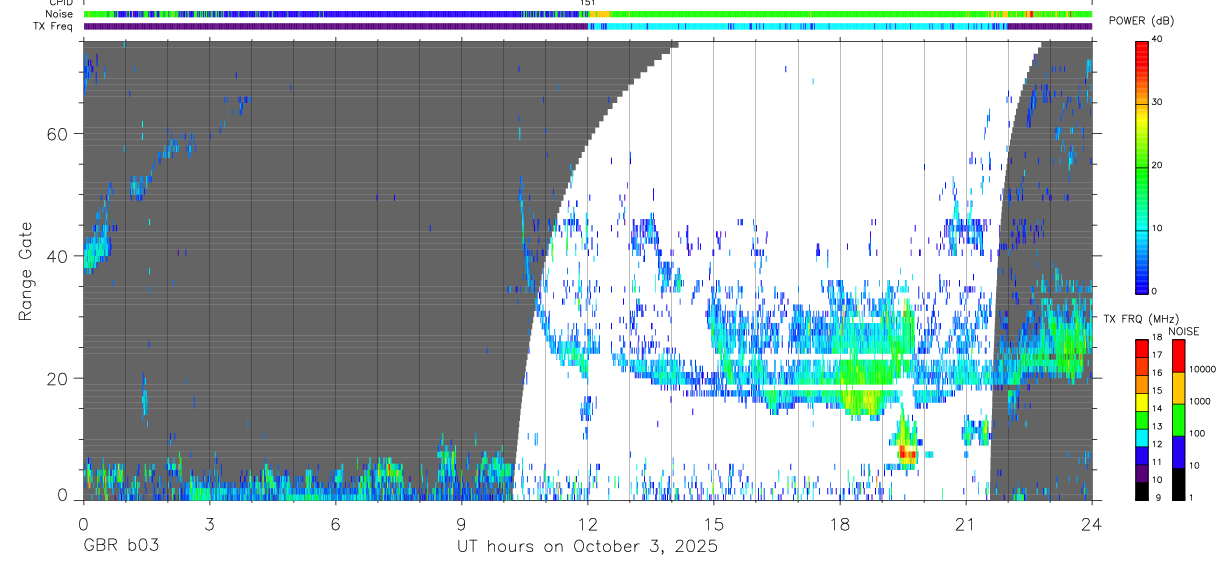Click the Range Gate axis title
The image size is (1228, 567).
(x=24, y=270)
